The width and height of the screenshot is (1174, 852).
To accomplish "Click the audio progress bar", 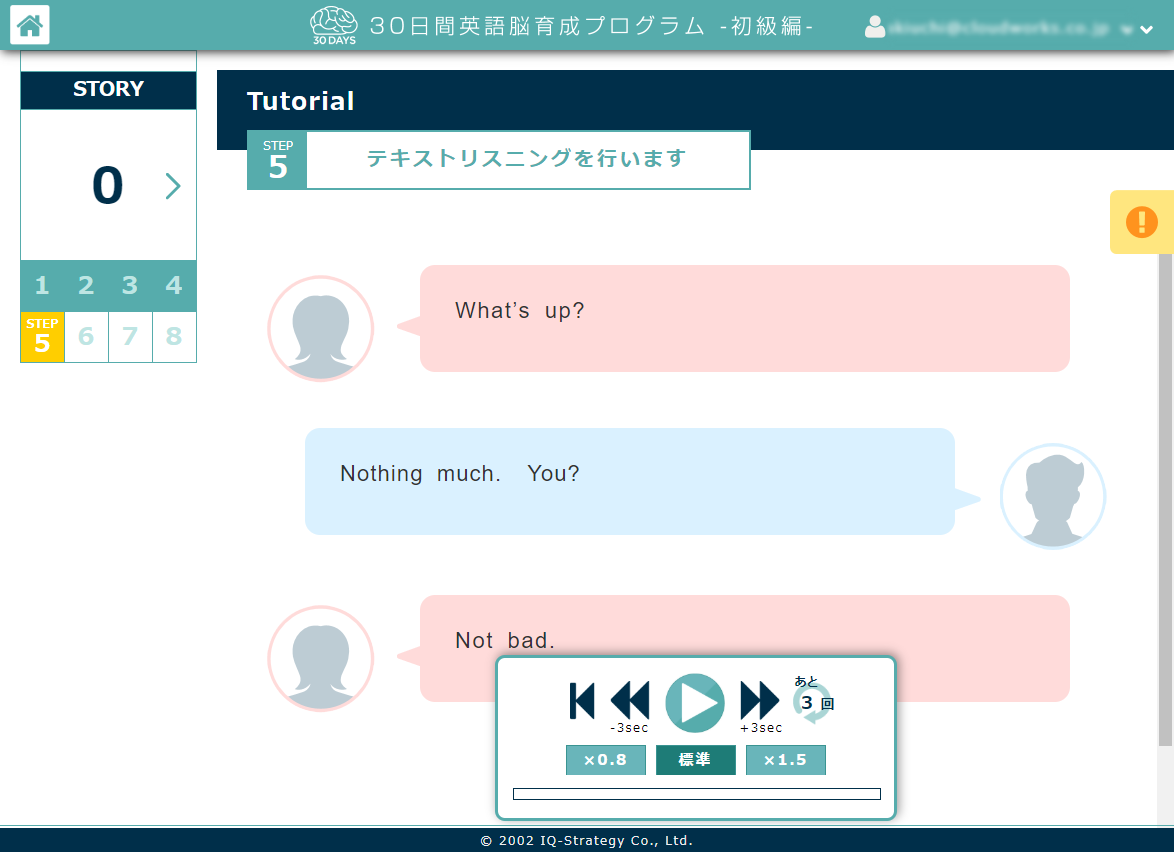I will point(696,793).
